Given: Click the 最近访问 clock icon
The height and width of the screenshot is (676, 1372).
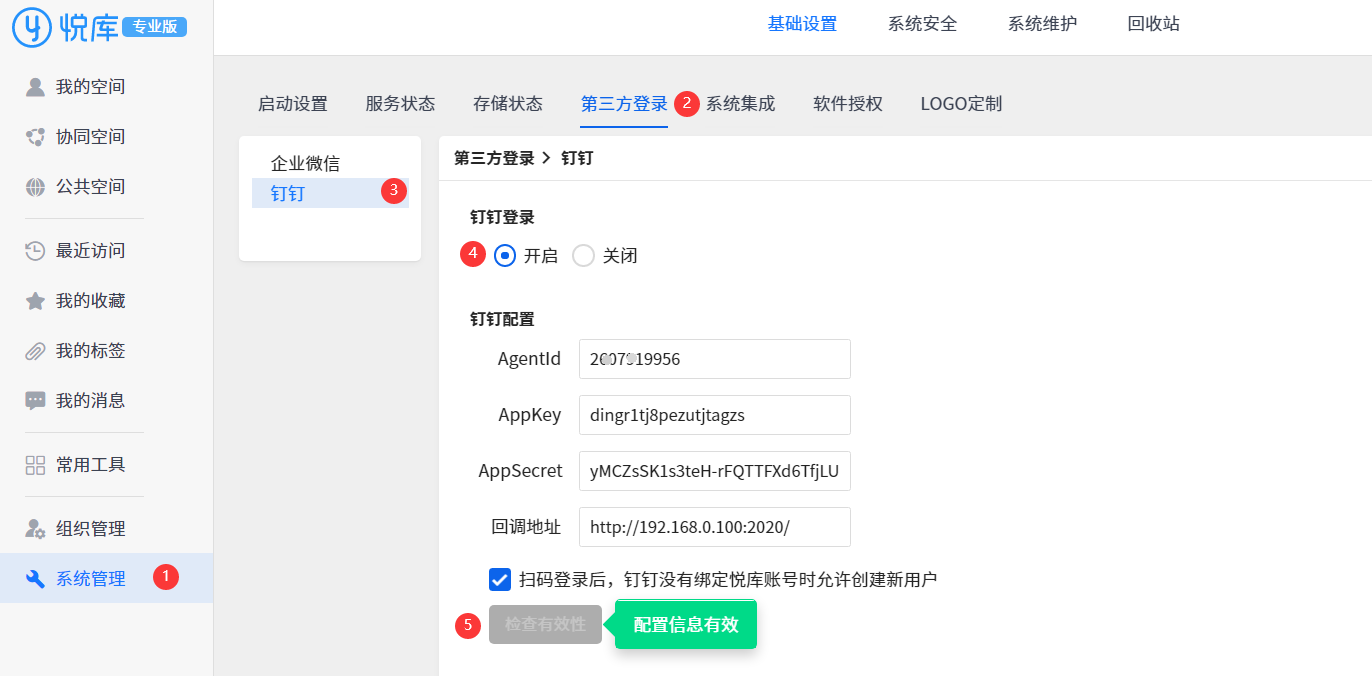Looking at the screenshot, I should click(35, 251).
